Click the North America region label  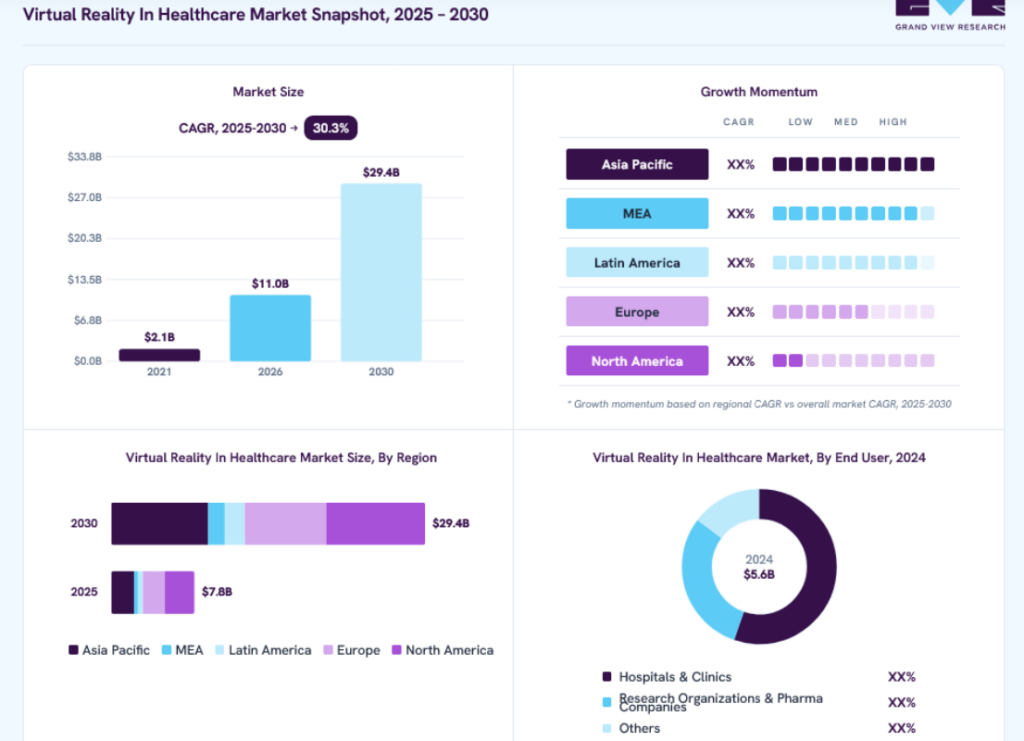(637, 361)
